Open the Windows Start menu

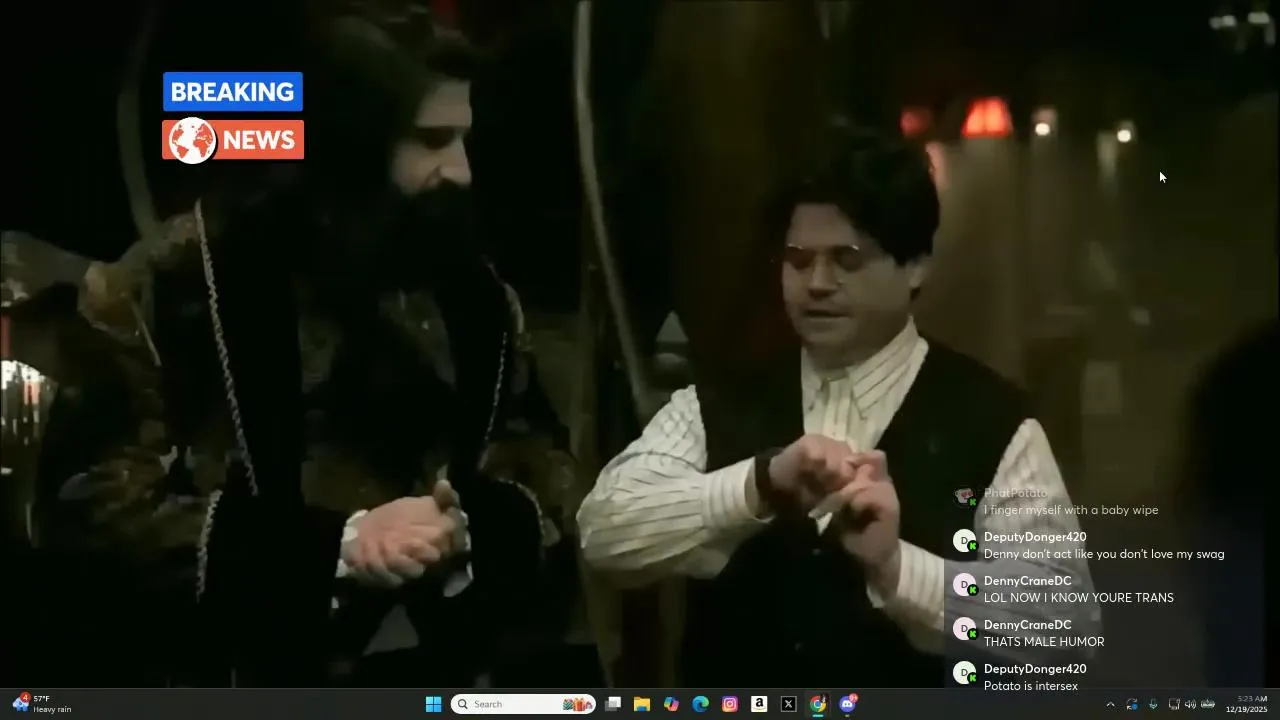pyautogui.click(x=433, y=704)
